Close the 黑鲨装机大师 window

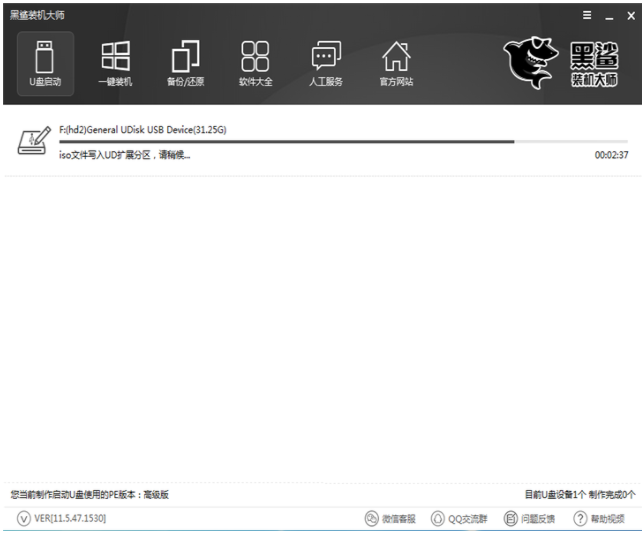pyautogui.click(x=631, y=16)
